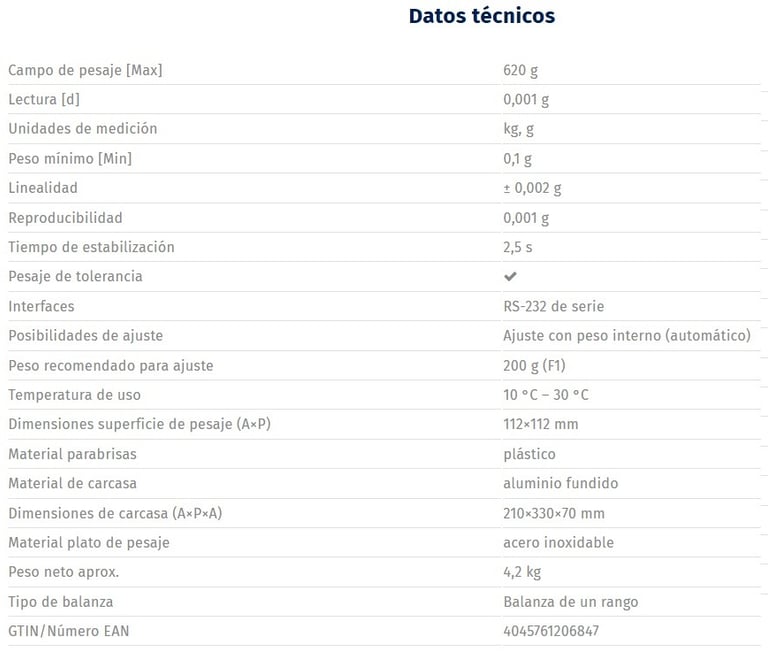Viewport: 768px width, 652px height.
Task: Select the 200 g (F1) value
Action: click(x=534, y=365)
